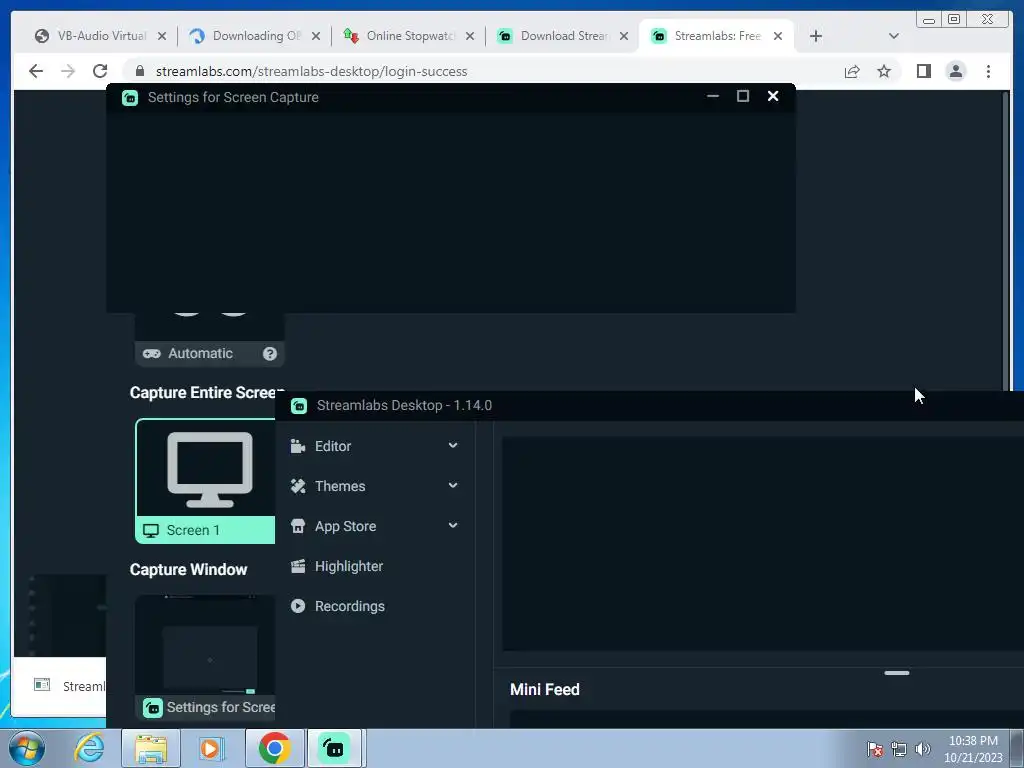Toggle Chrome side panel icon

(923, 71)
